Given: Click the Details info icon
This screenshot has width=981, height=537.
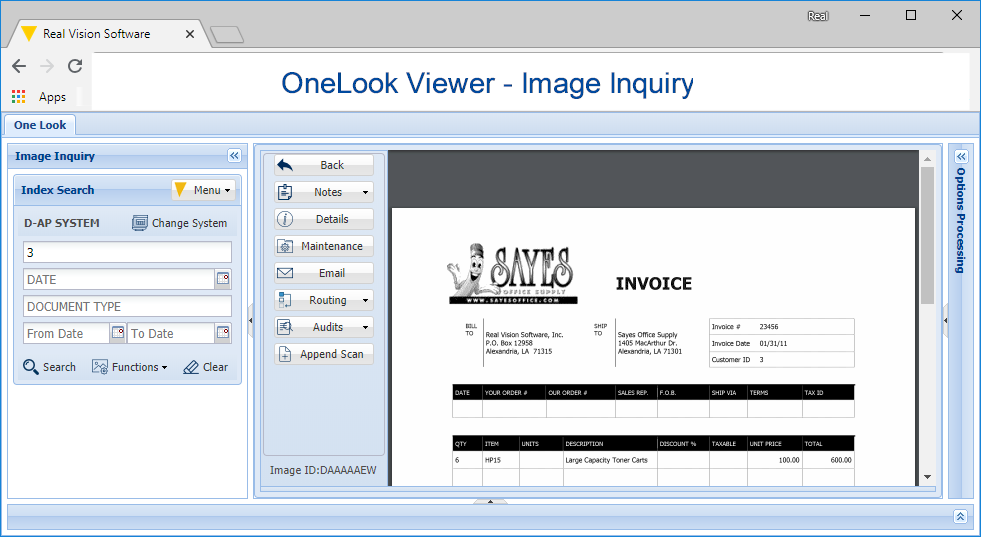Looking at the screenshot, I should (x=285, y=219).
